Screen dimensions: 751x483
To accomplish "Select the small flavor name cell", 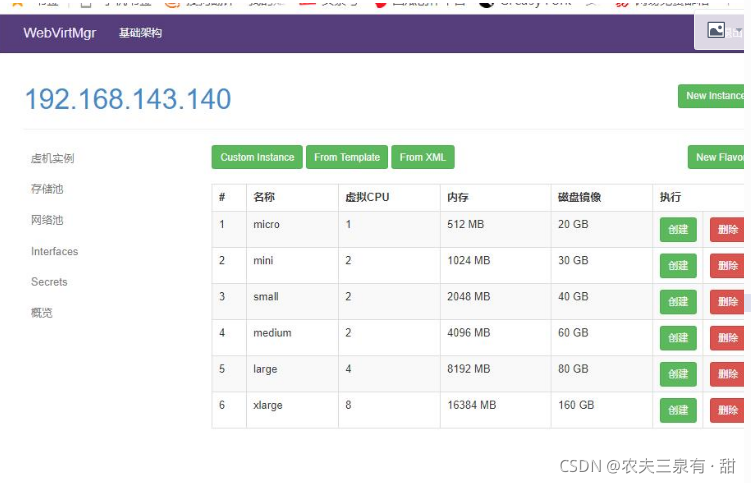I will click(x=292, y=302).
